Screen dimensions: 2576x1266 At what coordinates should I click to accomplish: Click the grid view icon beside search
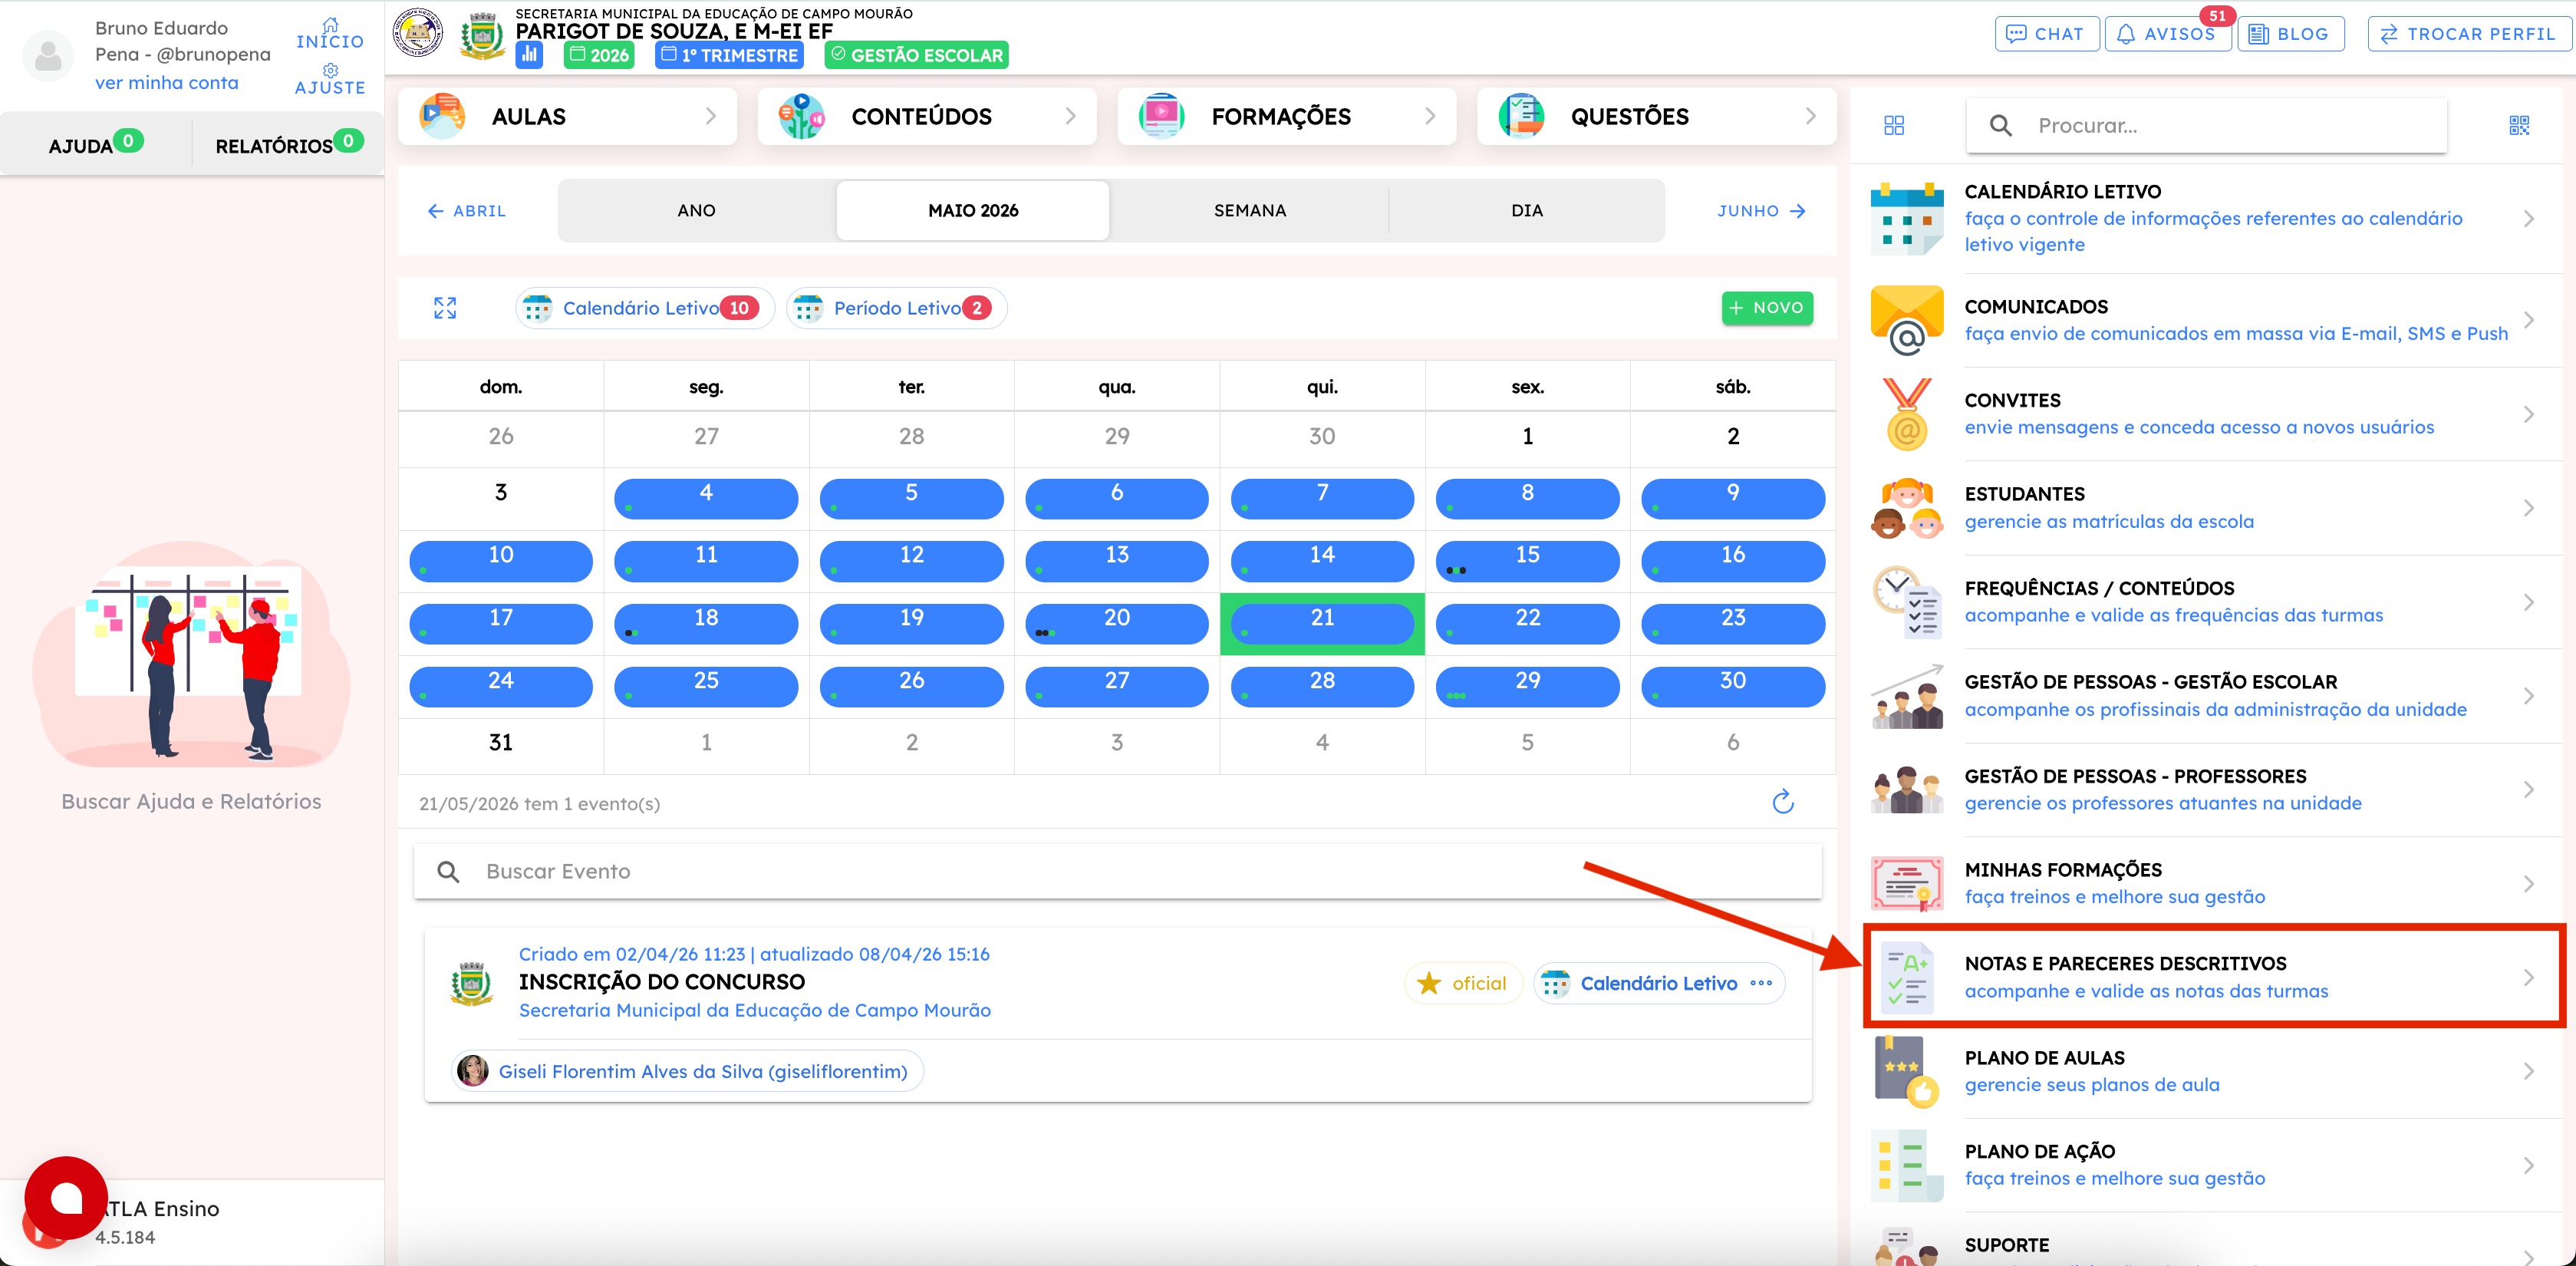[1894, 125]
